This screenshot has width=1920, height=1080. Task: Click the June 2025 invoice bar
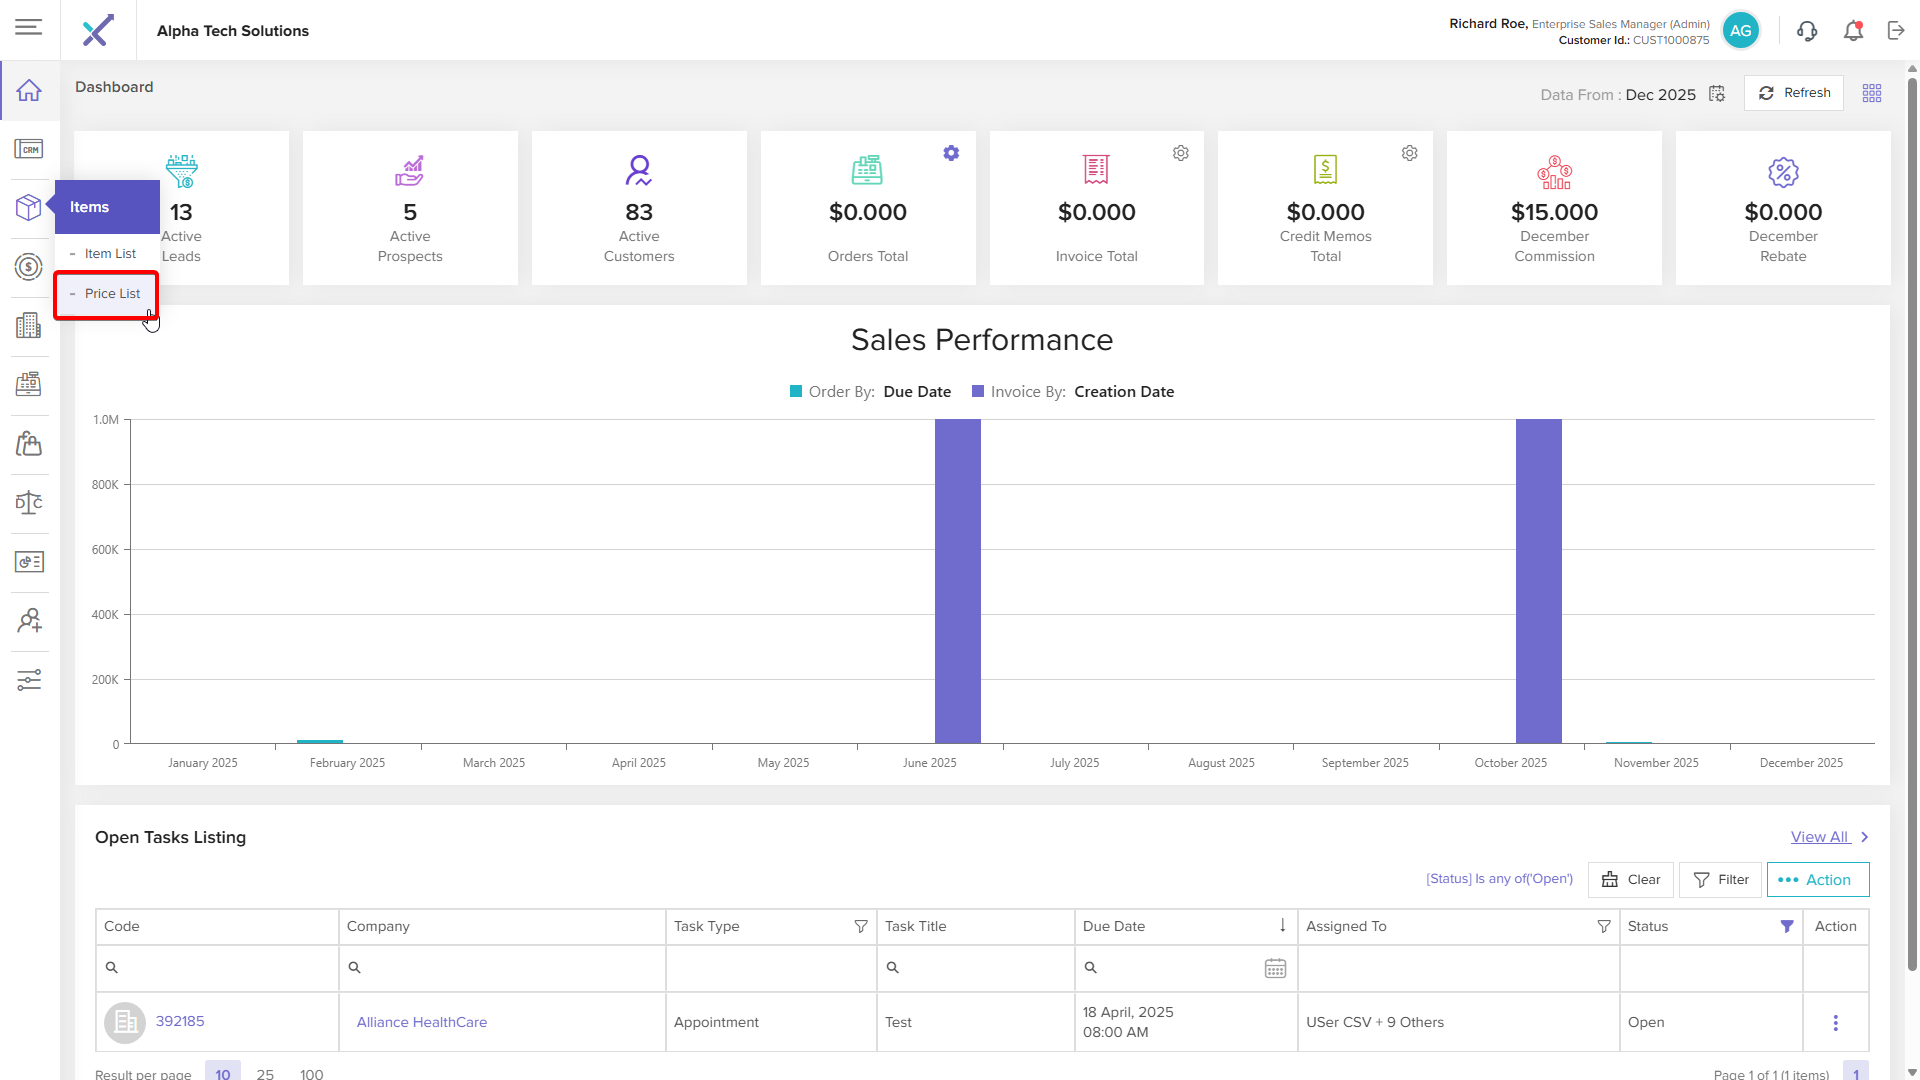coord(958,580)
